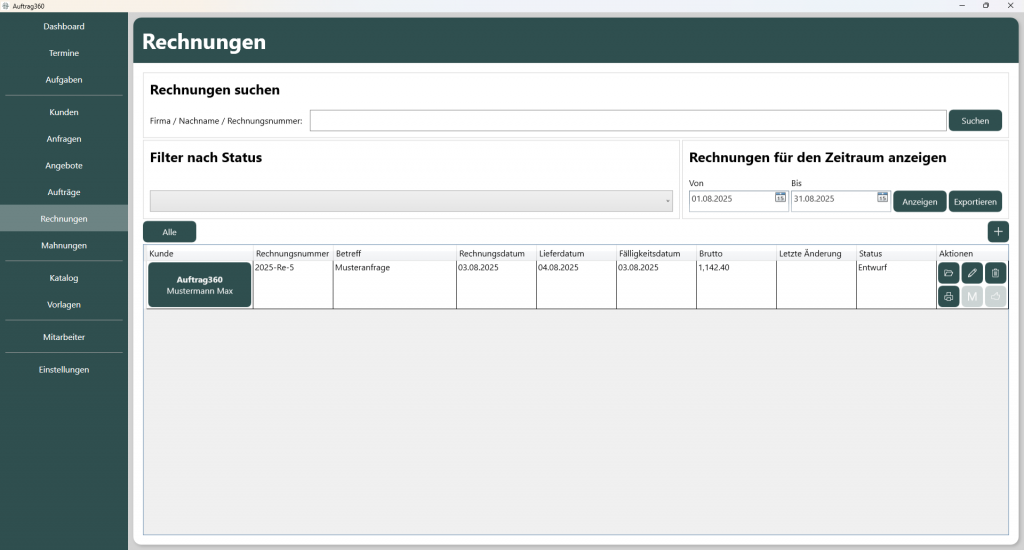
Task: Show all invoices with Alle button
Action: 170,232
